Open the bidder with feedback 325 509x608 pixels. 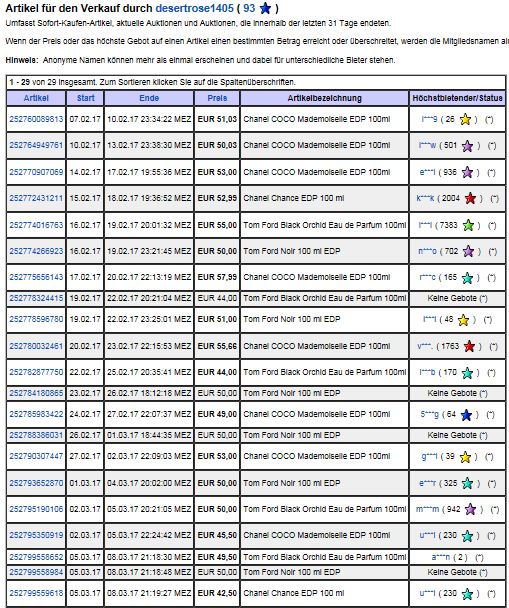[428, 483]
